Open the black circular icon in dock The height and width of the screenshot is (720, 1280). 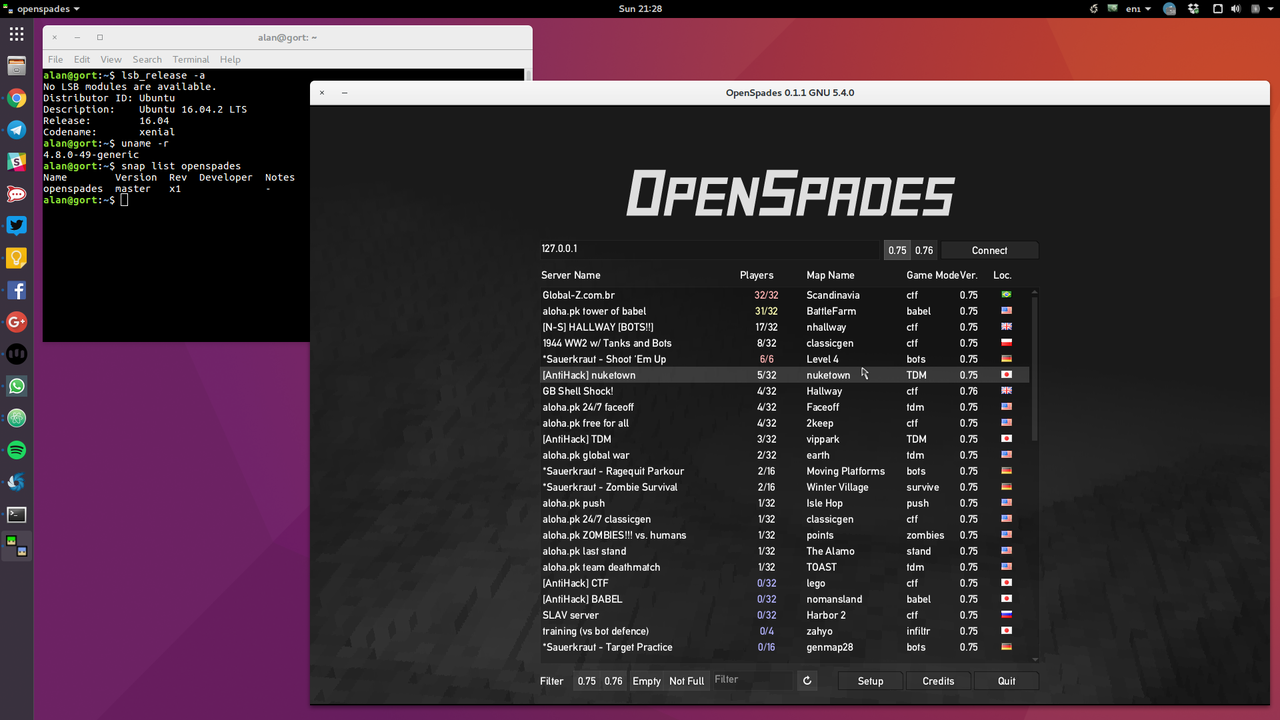(16, 354)
